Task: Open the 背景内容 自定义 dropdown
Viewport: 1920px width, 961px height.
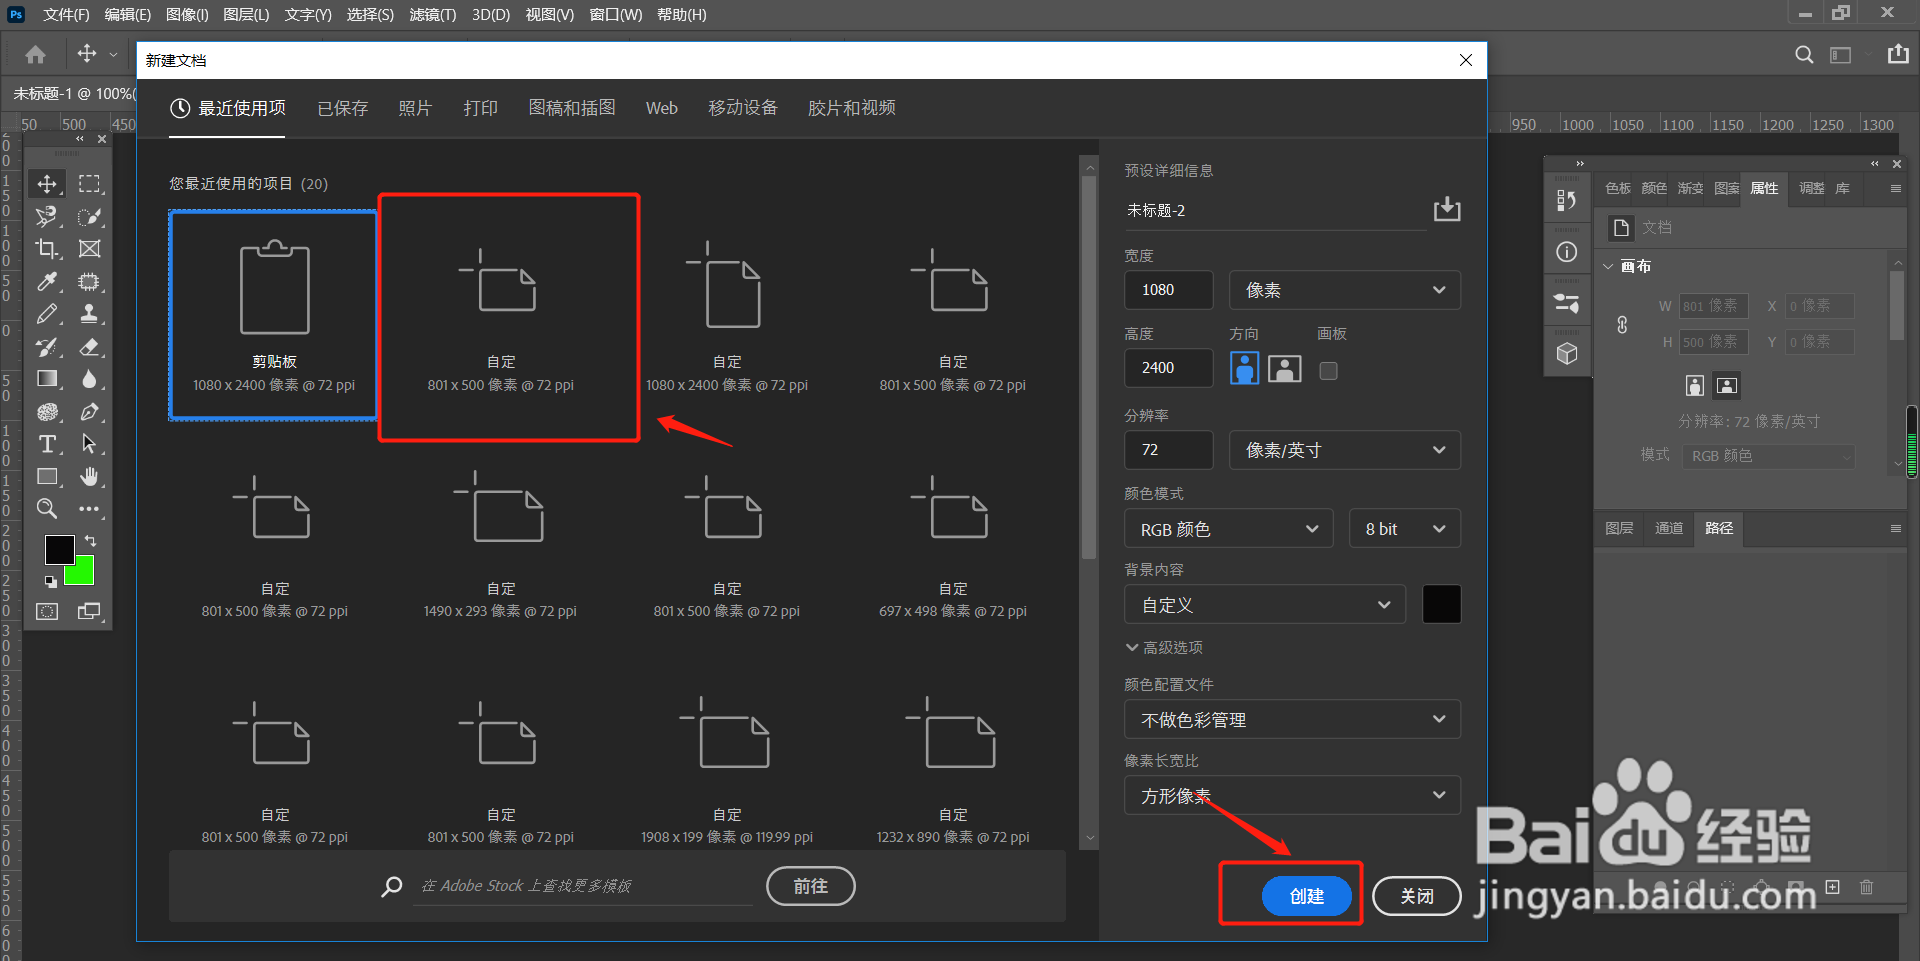Action: tap(1265, 605)
